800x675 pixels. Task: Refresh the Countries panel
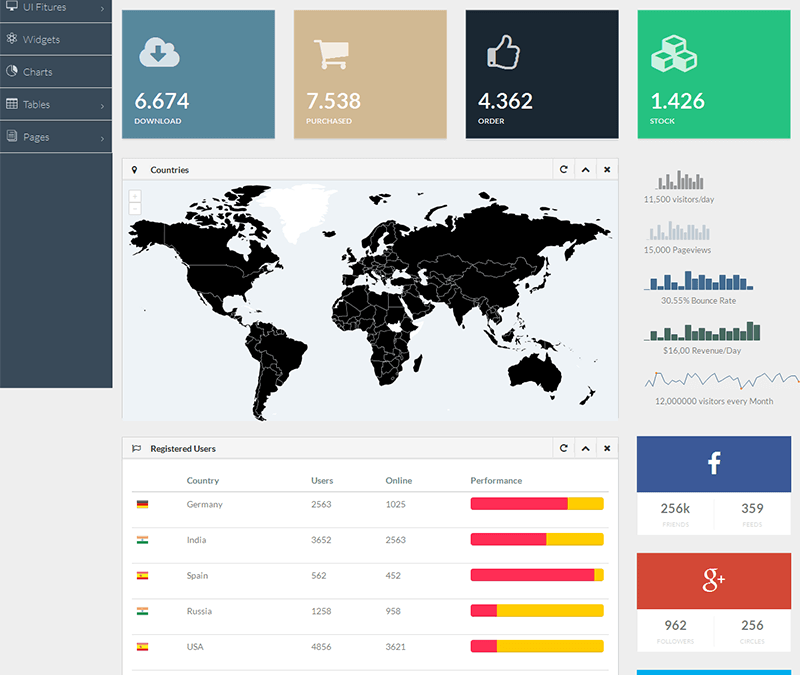[x=564, y=170]
